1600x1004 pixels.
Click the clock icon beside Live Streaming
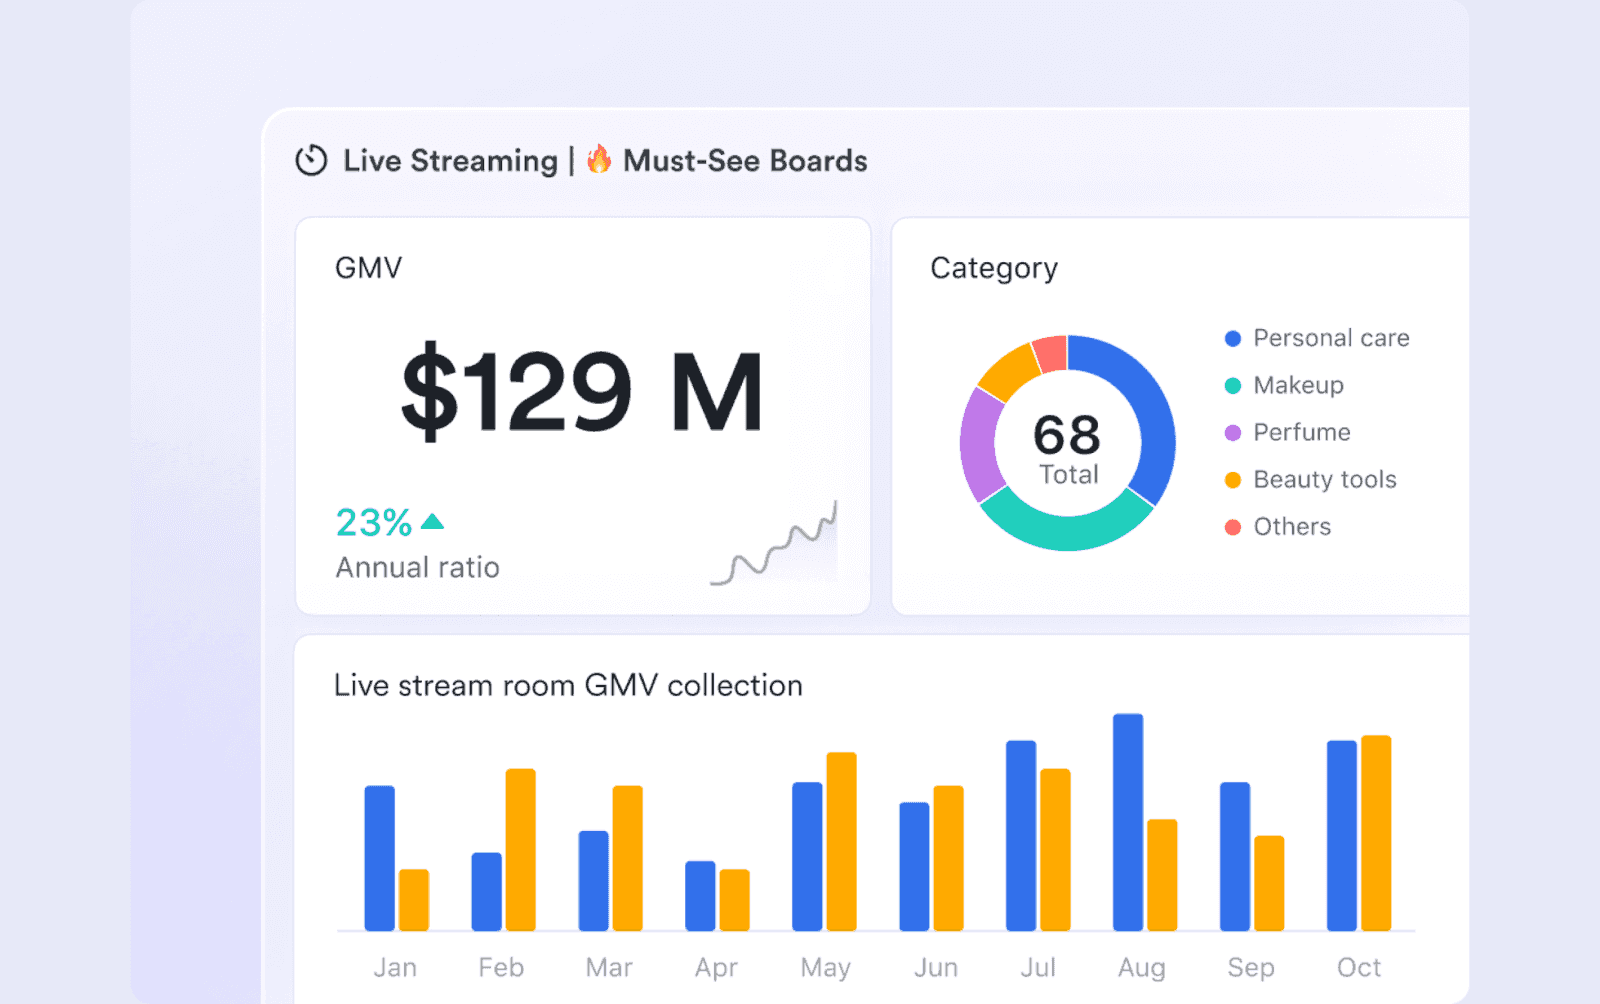[x=311, y=160]
